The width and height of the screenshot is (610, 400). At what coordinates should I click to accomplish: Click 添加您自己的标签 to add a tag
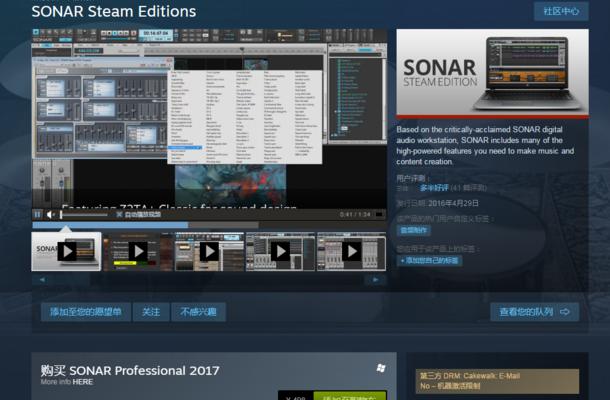[429, 260]
